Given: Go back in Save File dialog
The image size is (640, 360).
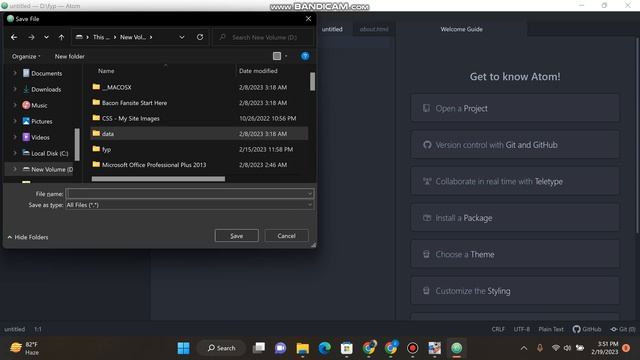Looking at the screenshot, I should (14, 37).
